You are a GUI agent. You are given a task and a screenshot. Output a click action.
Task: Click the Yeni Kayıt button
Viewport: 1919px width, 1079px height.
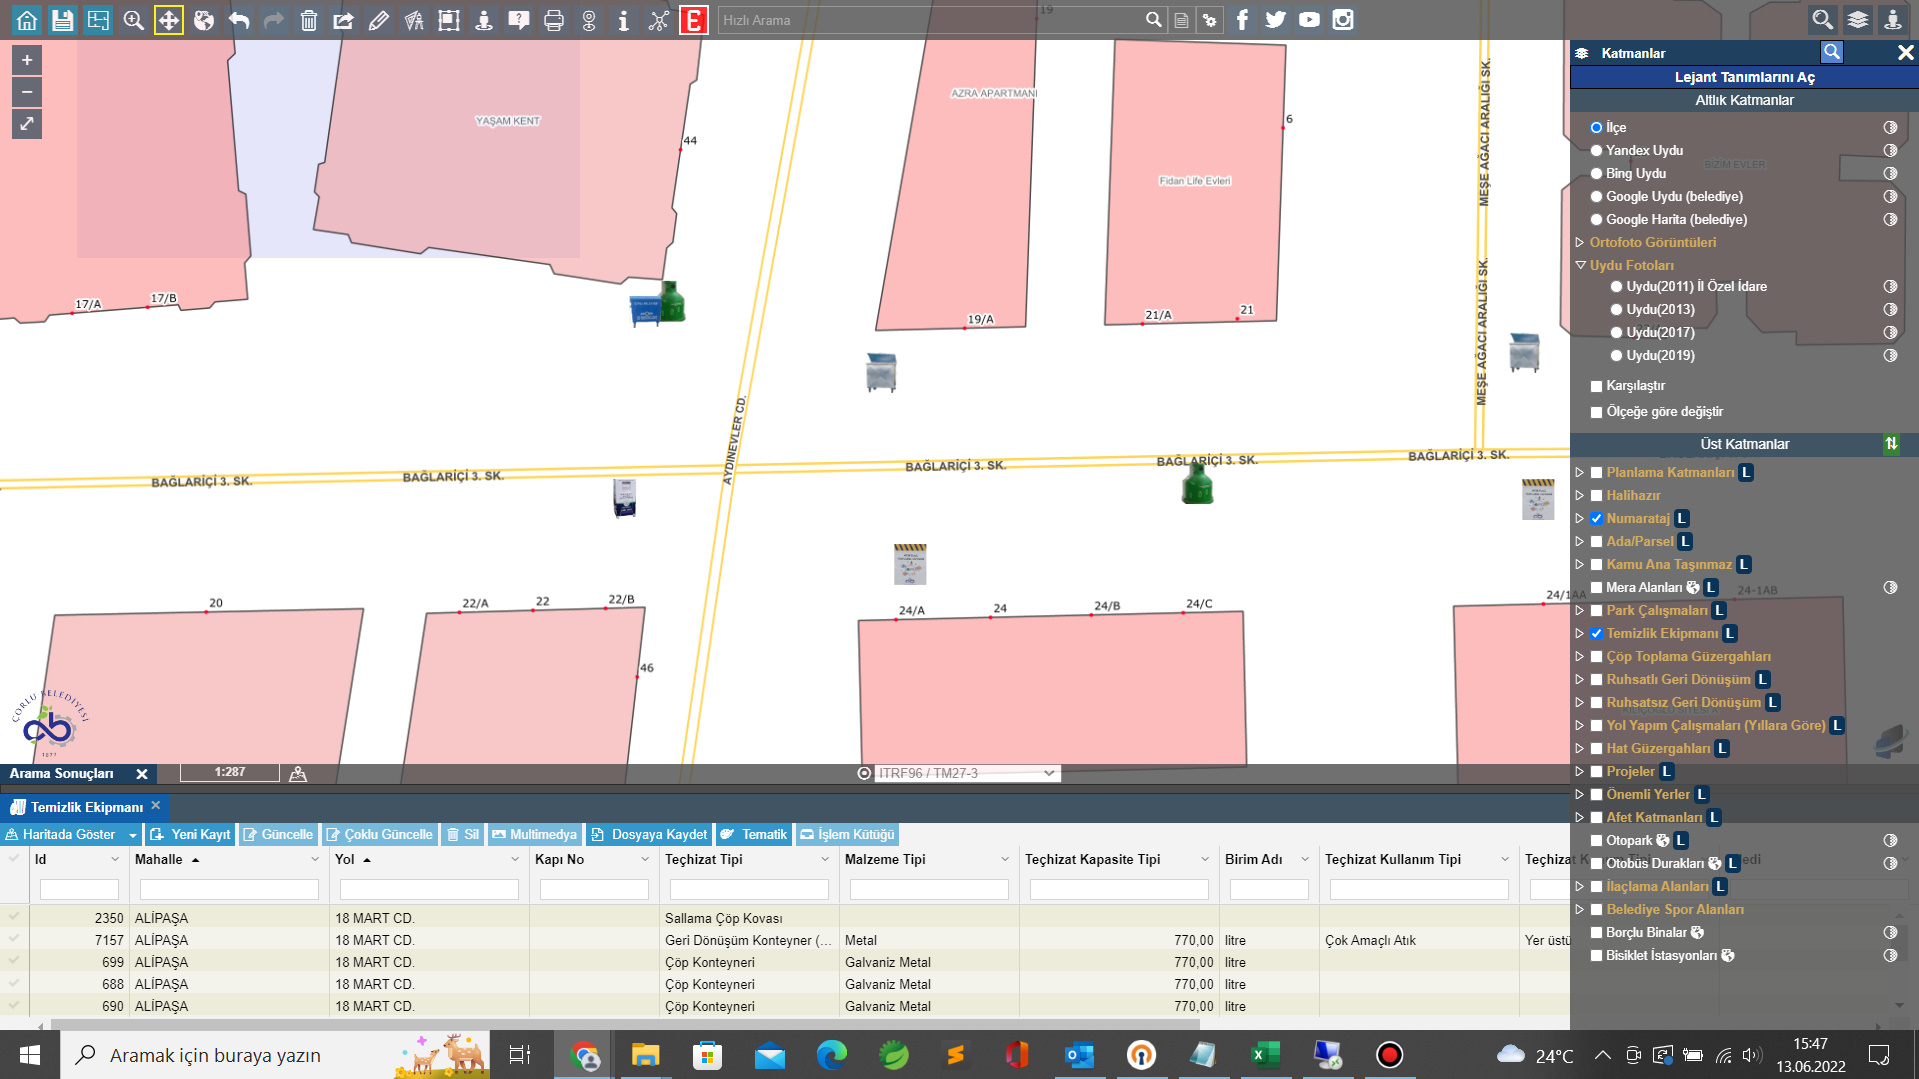pyautogui.click(x=191, y=834)
